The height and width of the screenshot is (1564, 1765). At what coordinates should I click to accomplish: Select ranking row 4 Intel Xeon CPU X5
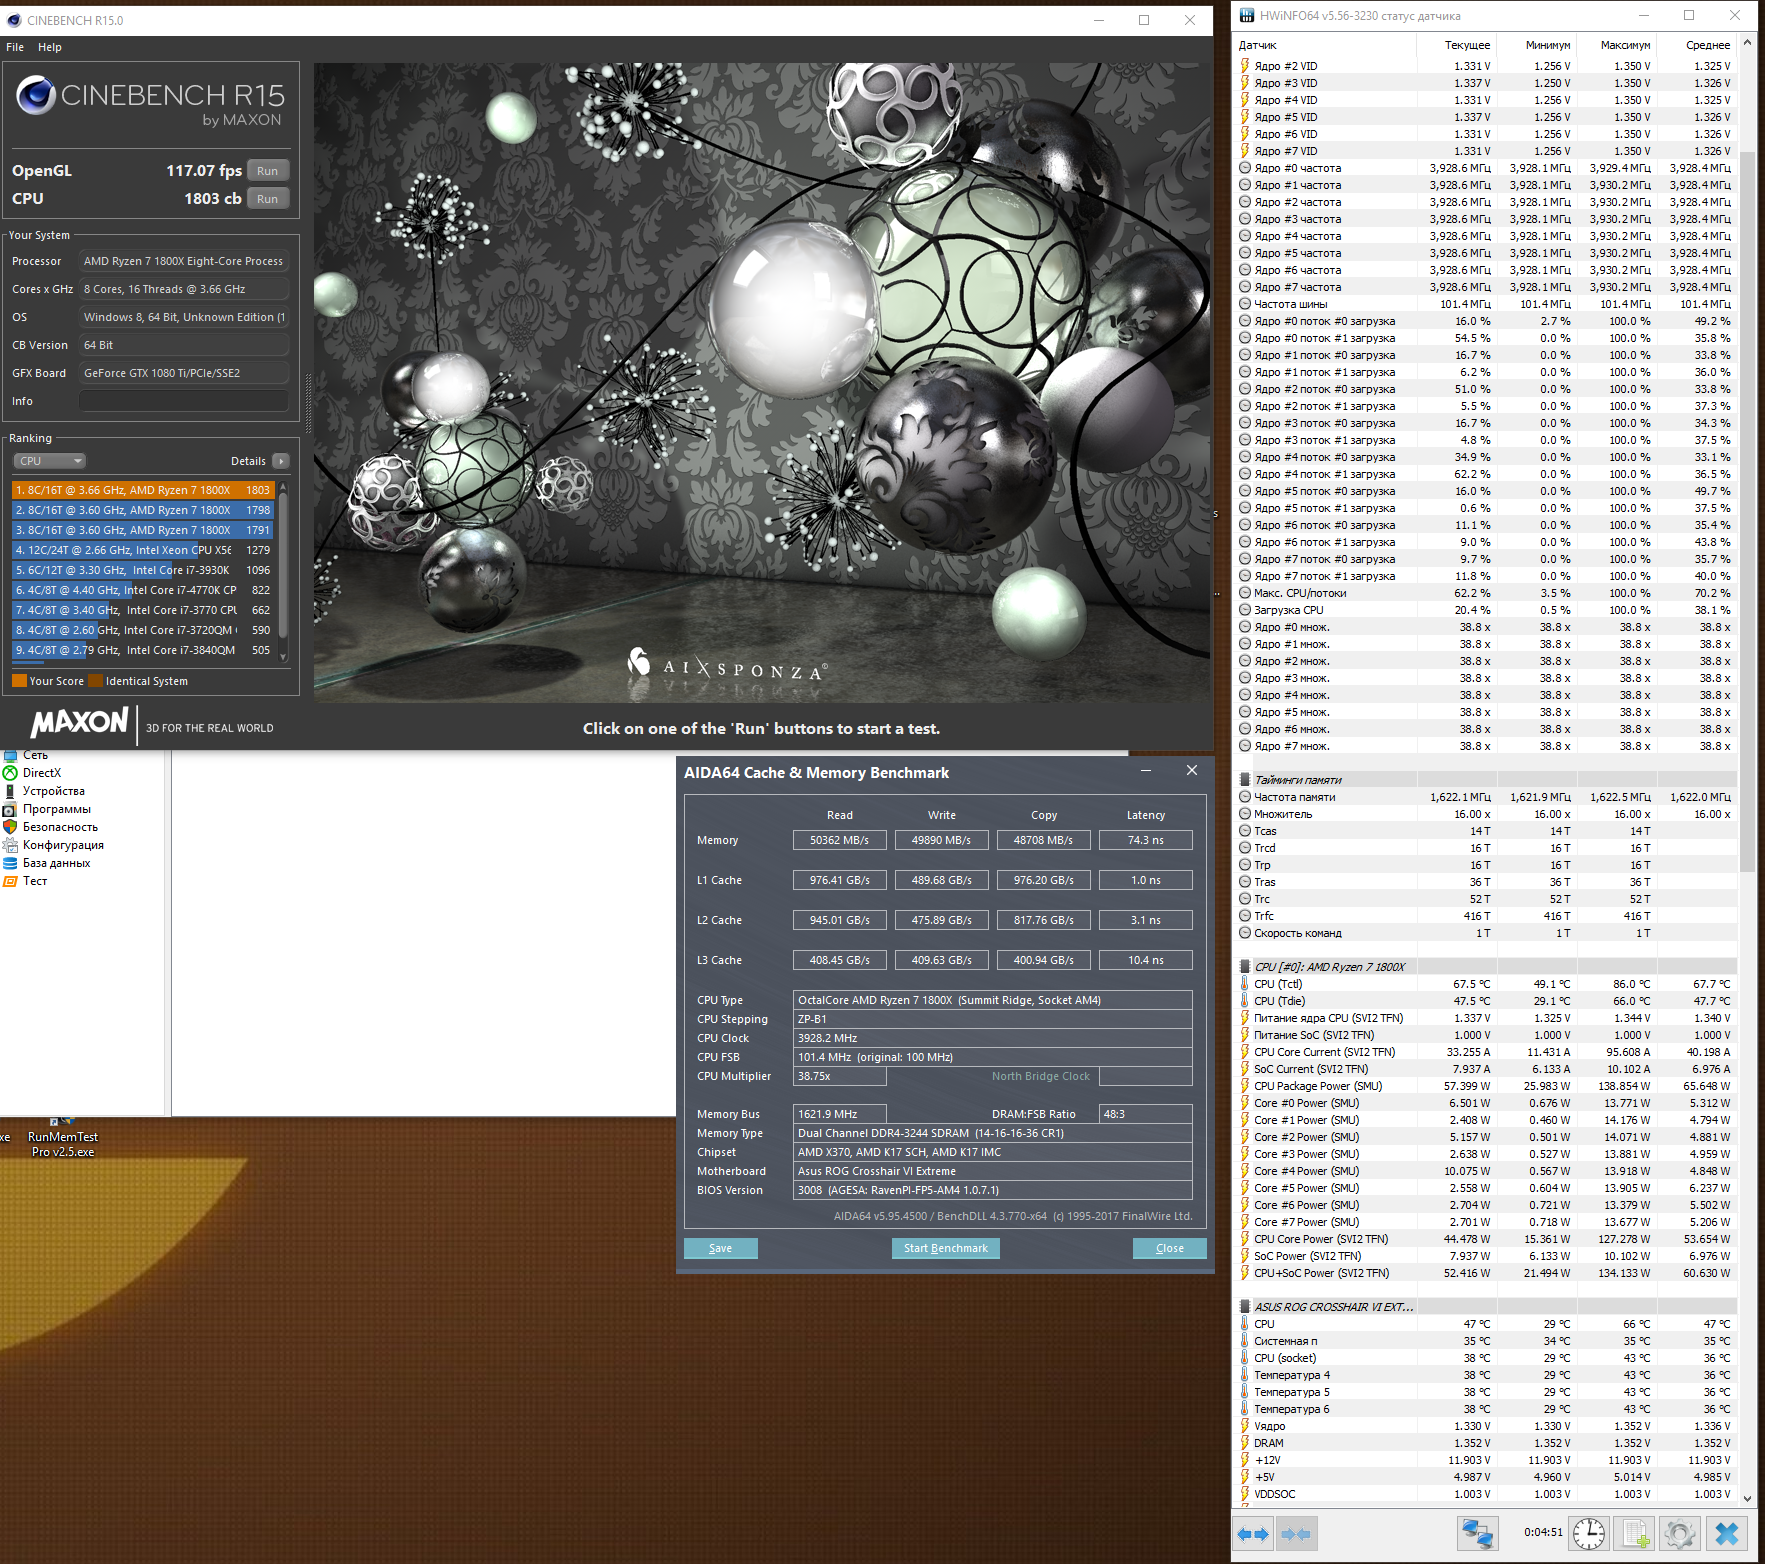pyautogui.click(x=143, y=550)
